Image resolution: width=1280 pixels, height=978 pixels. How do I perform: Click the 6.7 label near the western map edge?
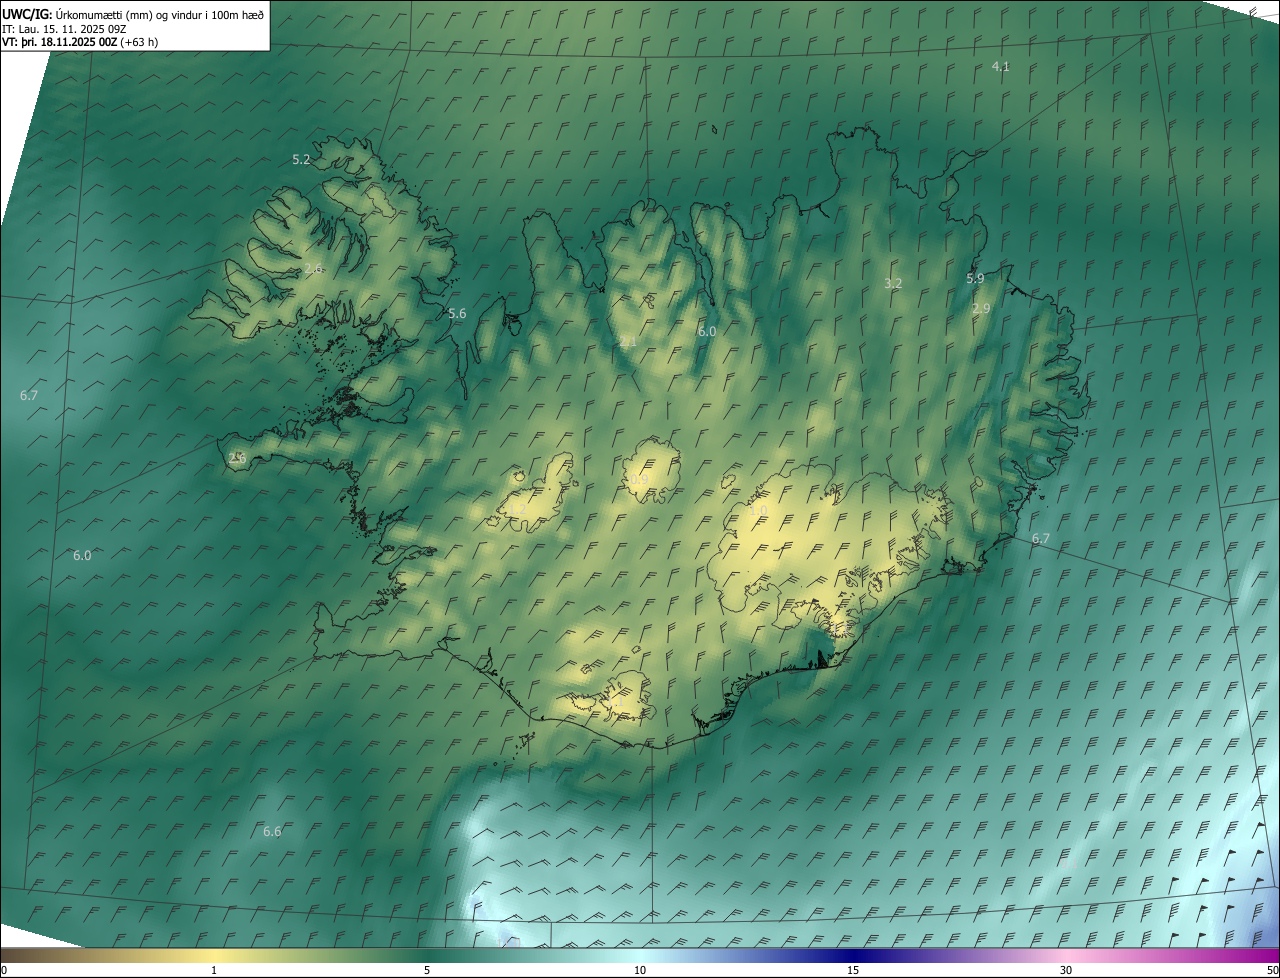coord(29,395)
